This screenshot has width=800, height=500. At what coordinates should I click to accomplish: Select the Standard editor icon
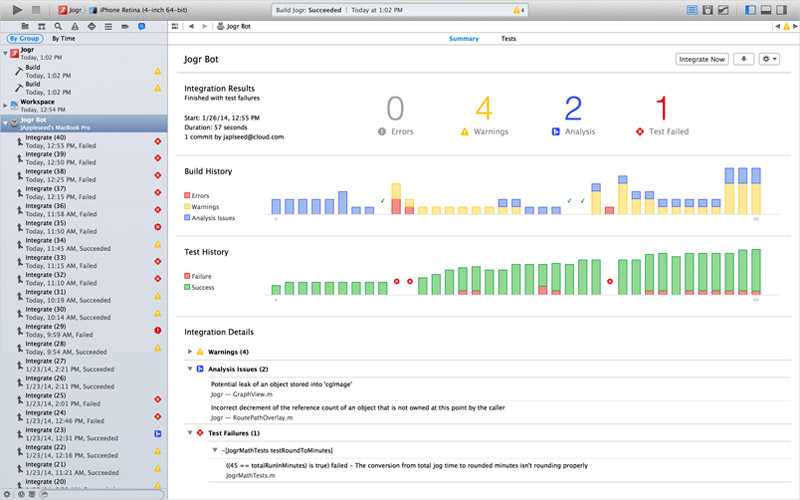click(693, 10)
